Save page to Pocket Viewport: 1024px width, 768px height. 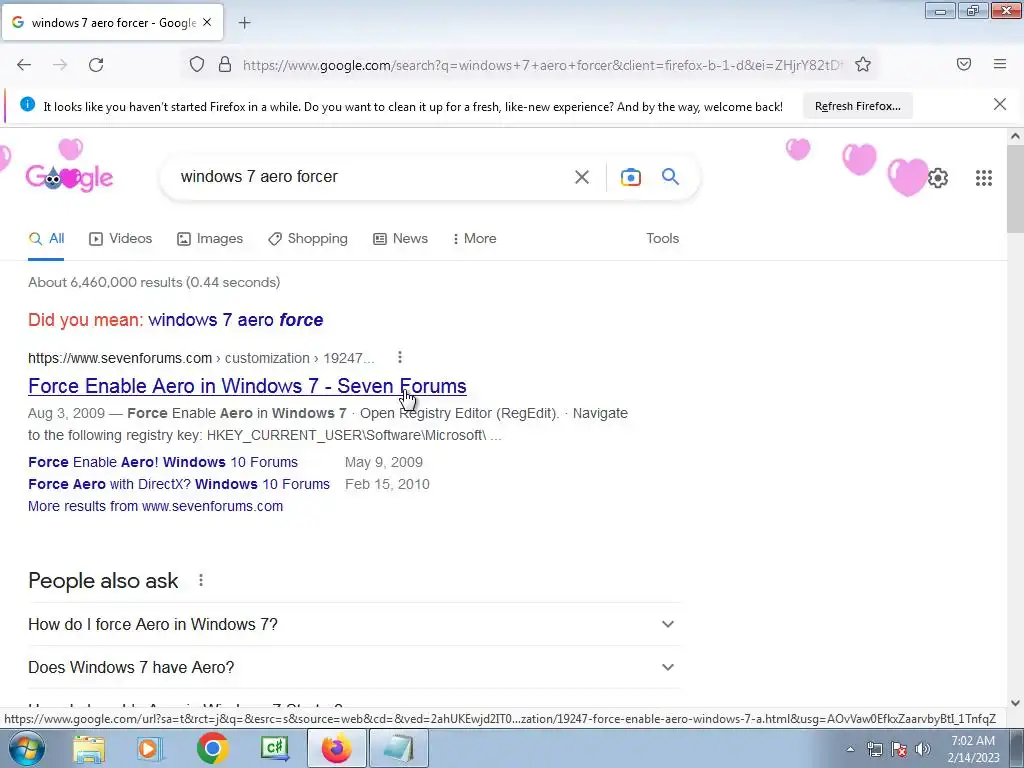click(964, 64)
